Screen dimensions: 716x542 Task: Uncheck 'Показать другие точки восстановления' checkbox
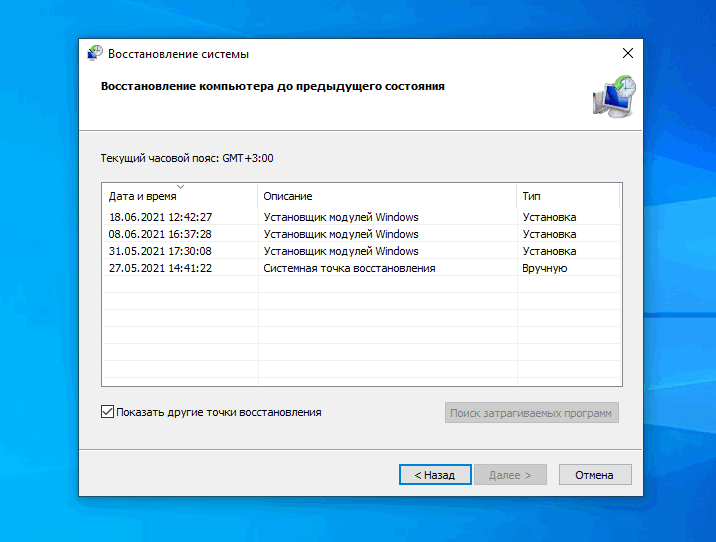click(x=107, y=412)
